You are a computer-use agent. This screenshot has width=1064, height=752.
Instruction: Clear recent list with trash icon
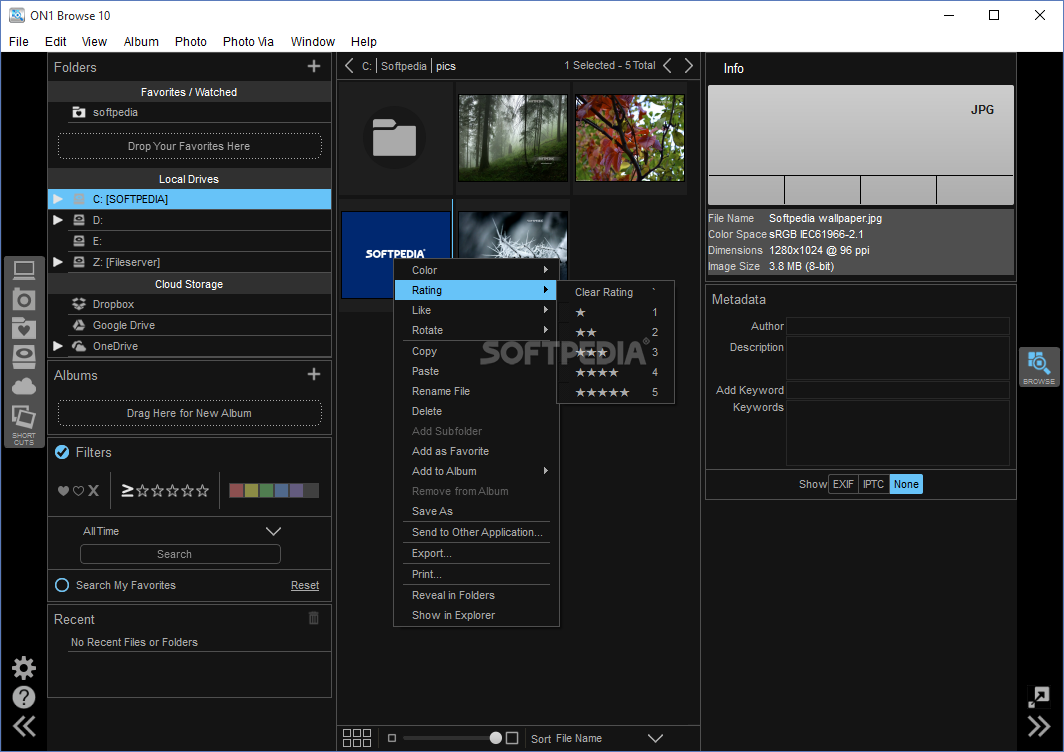tap(314, 618)
